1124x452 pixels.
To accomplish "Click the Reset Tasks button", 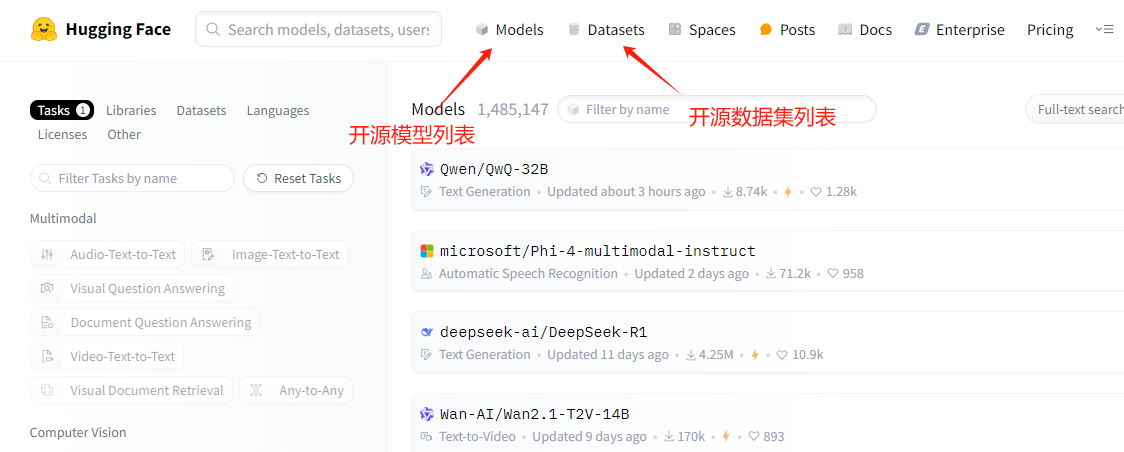I will 298,178.
